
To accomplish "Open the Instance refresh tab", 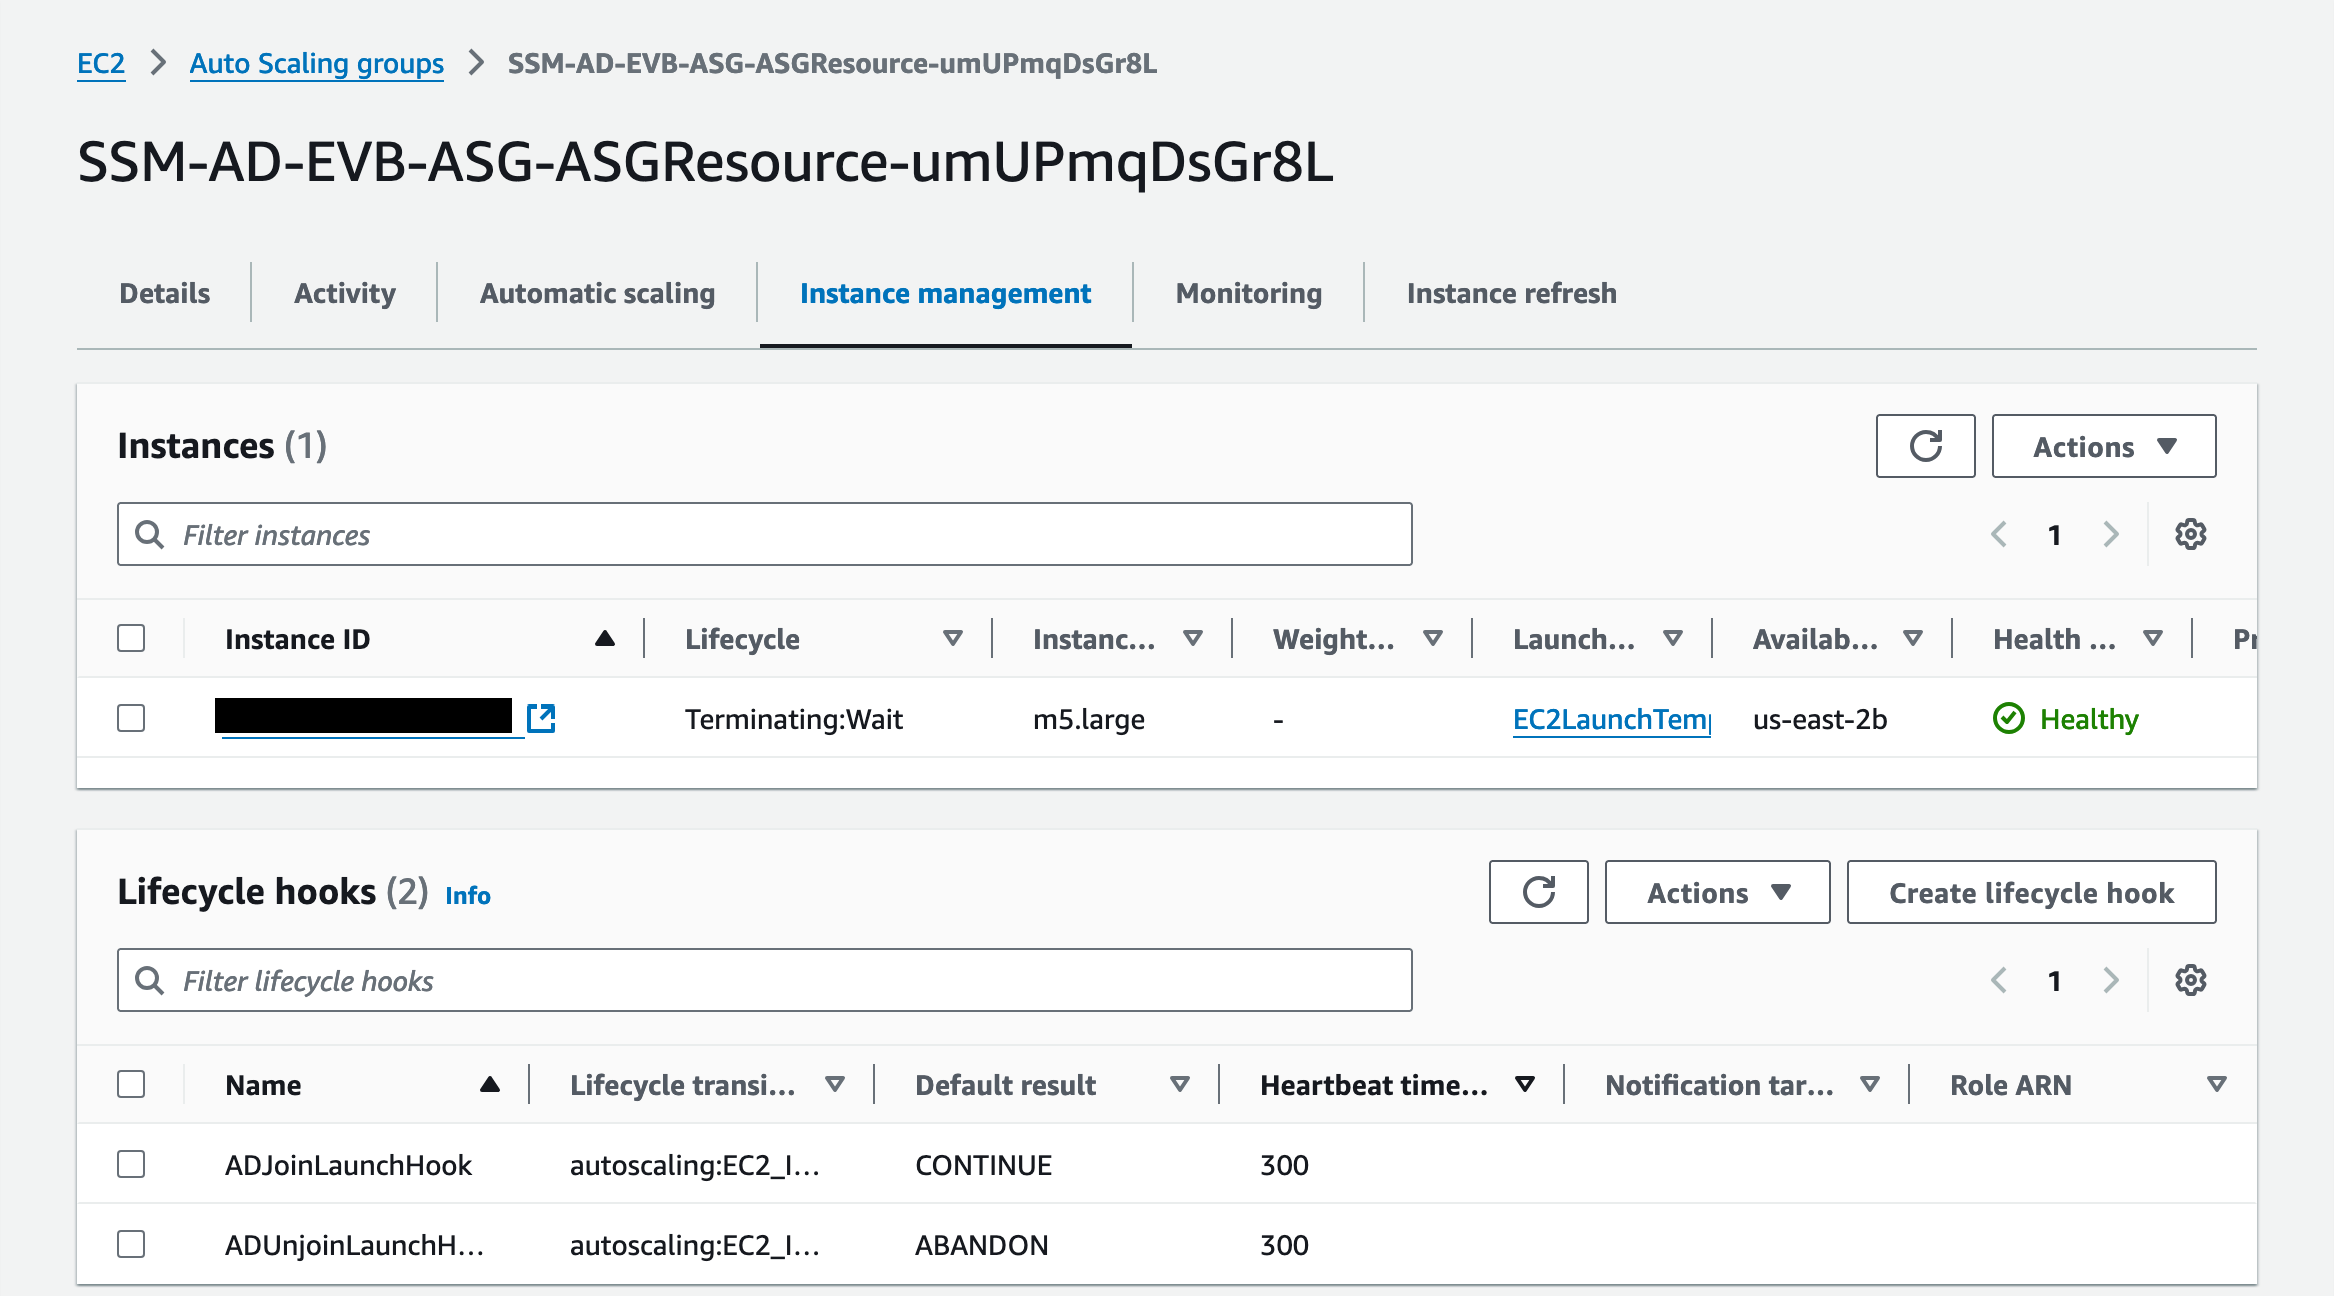I will 1511,293.
